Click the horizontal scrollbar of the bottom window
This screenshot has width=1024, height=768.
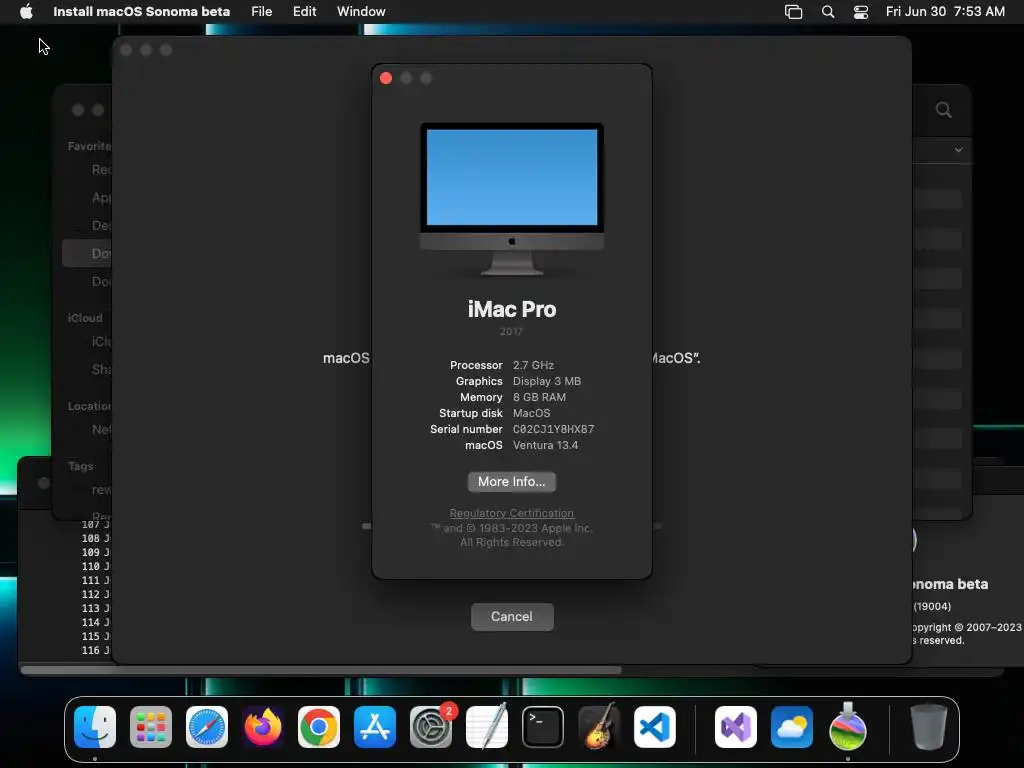pyautogui.click(x=321, y=670)
